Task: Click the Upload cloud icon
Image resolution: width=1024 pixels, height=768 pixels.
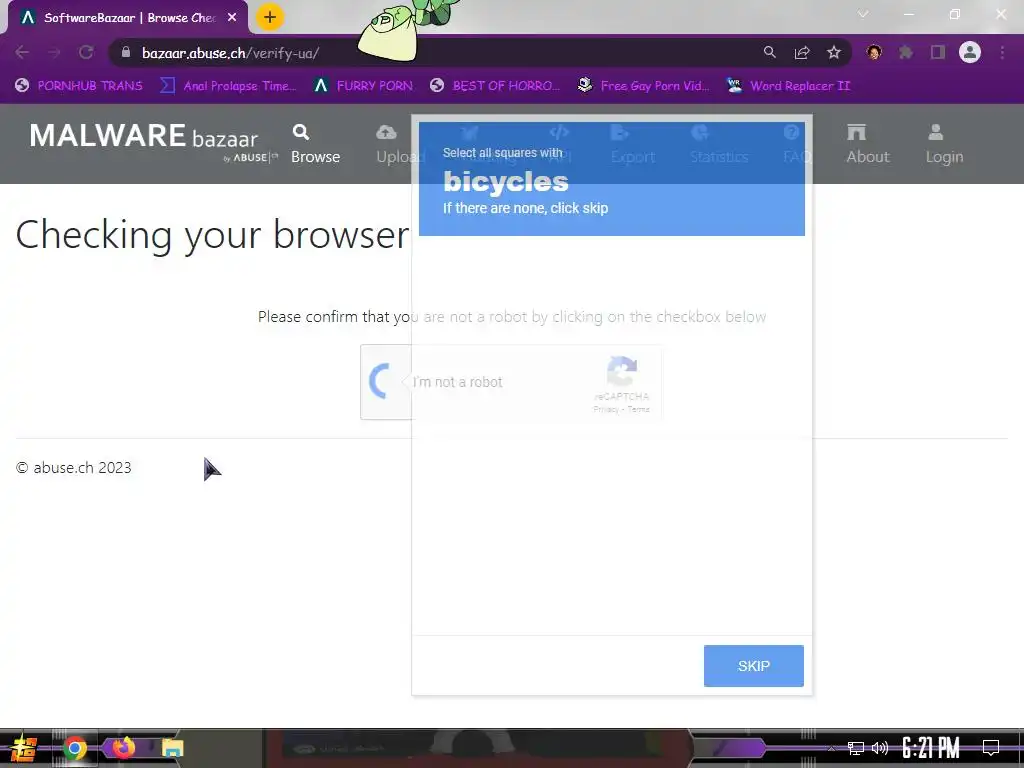Action: click(x=387, y=133)
